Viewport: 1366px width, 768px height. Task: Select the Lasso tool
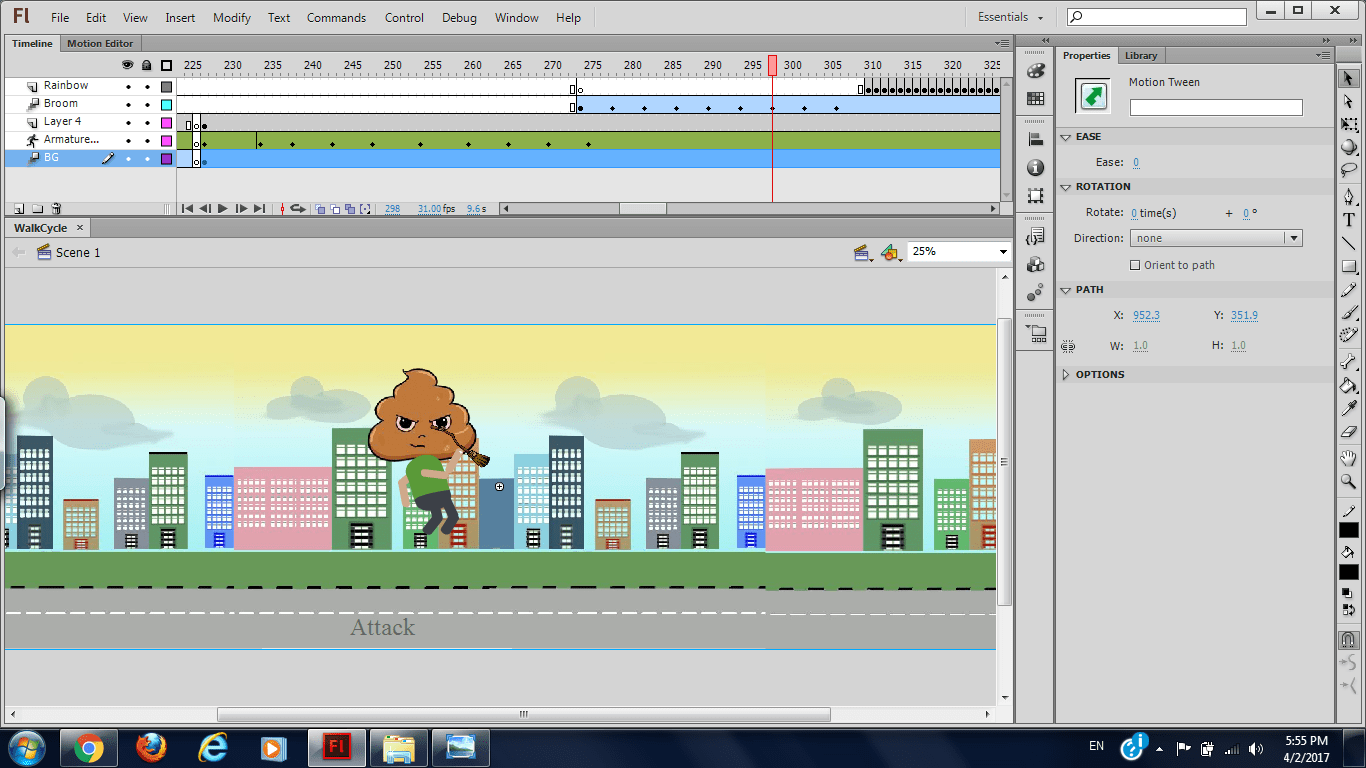pyautogui.click(x=1349, y=170)
